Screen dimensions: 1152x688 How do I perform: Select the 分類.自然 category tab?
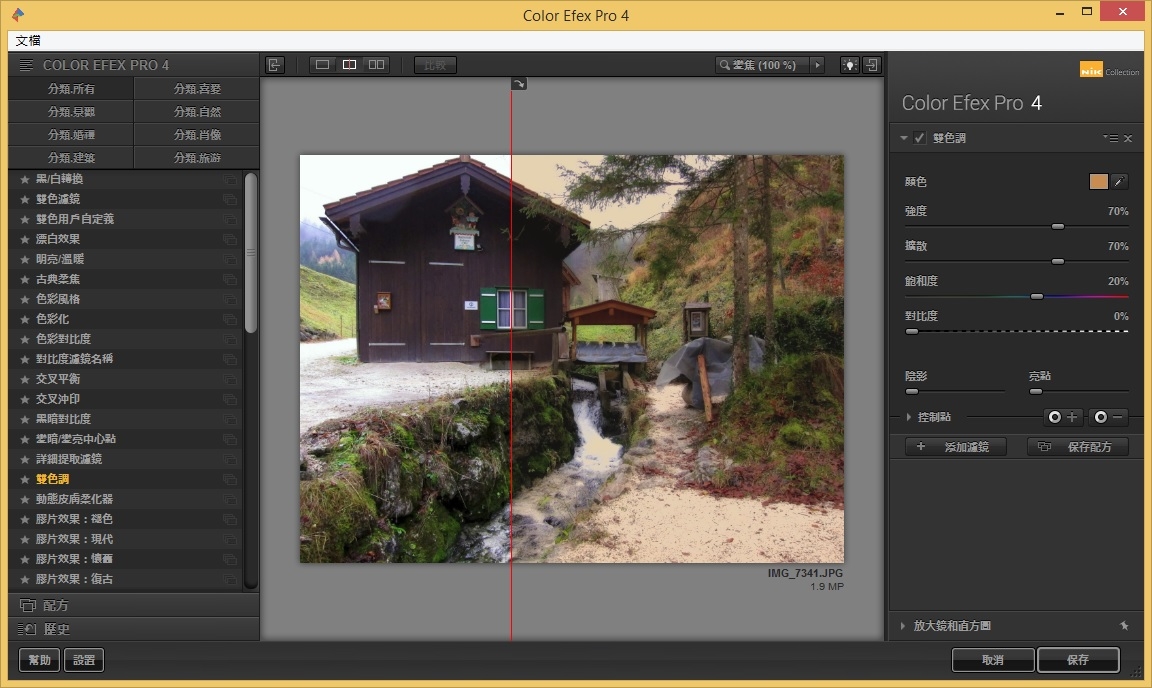[197, 112]
